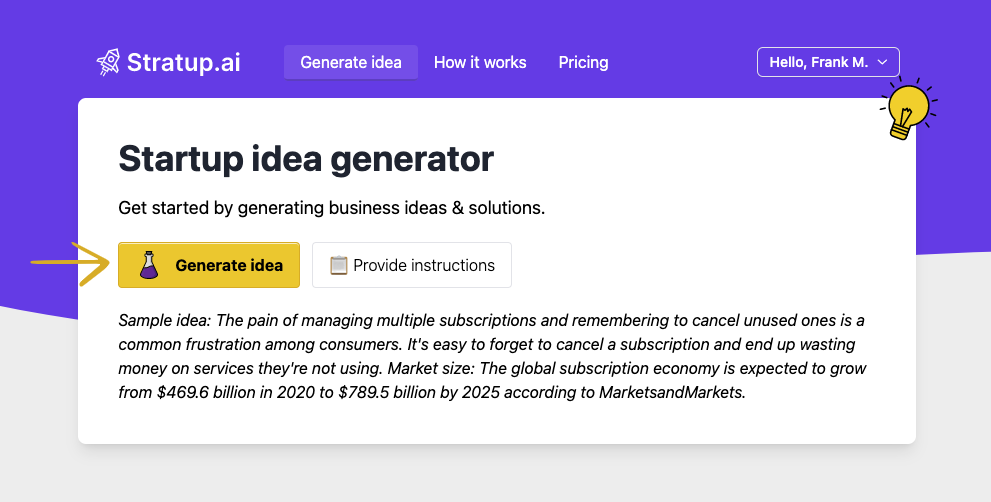
Task: Open the How it works page
Action: pos(480,62)
